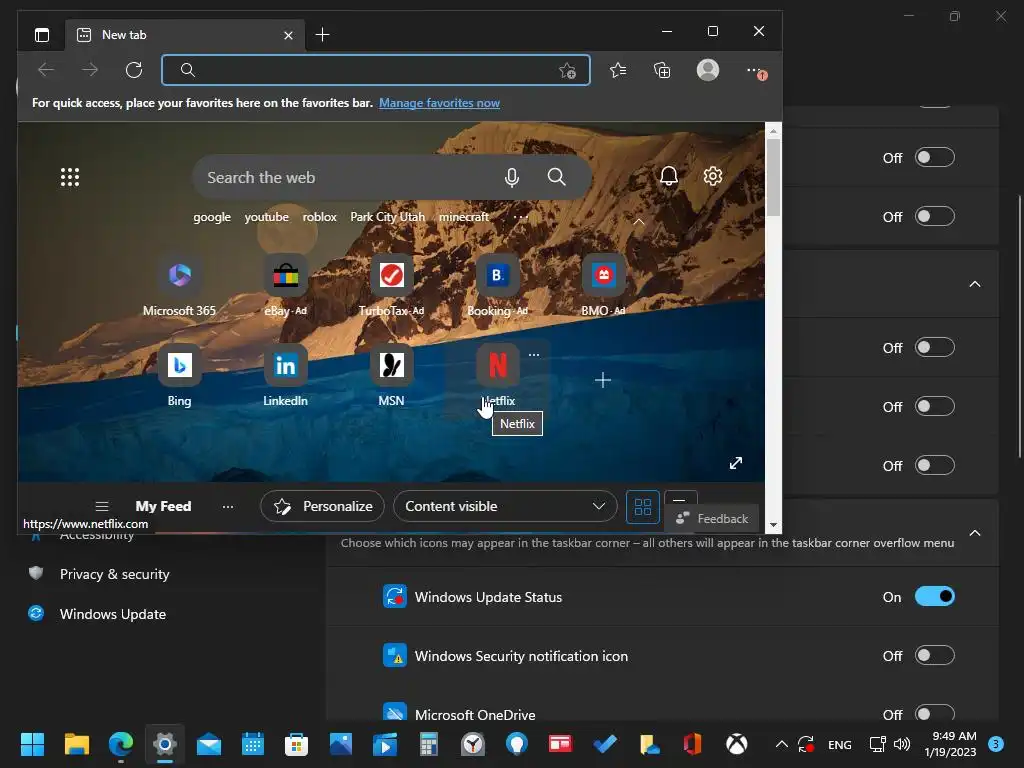
Task: Open the app launcher grid icon
Action: tap(70, 177)
